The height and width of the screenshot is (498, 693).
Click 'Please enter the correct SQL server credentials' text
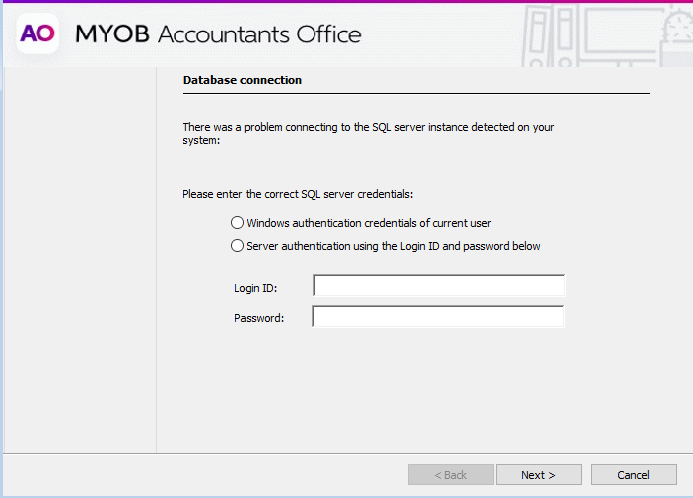(297, 194)
